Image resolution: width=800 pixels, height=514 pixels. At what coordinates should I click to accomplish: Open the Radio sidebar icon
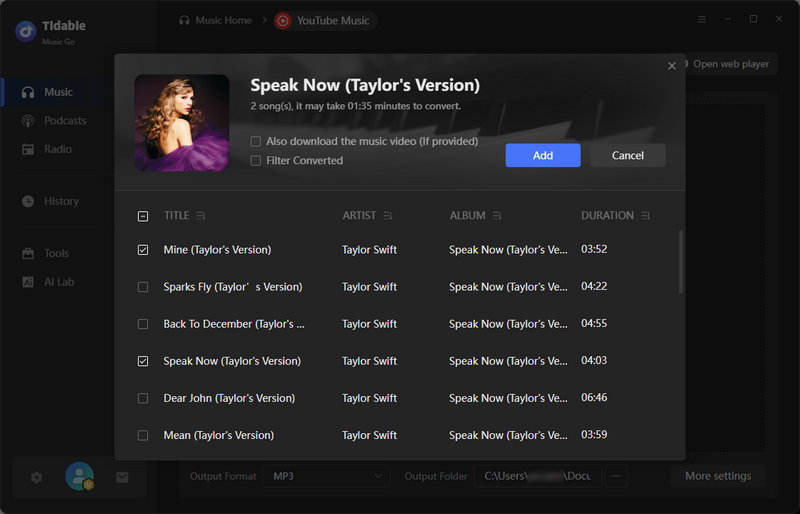point(28,150)
